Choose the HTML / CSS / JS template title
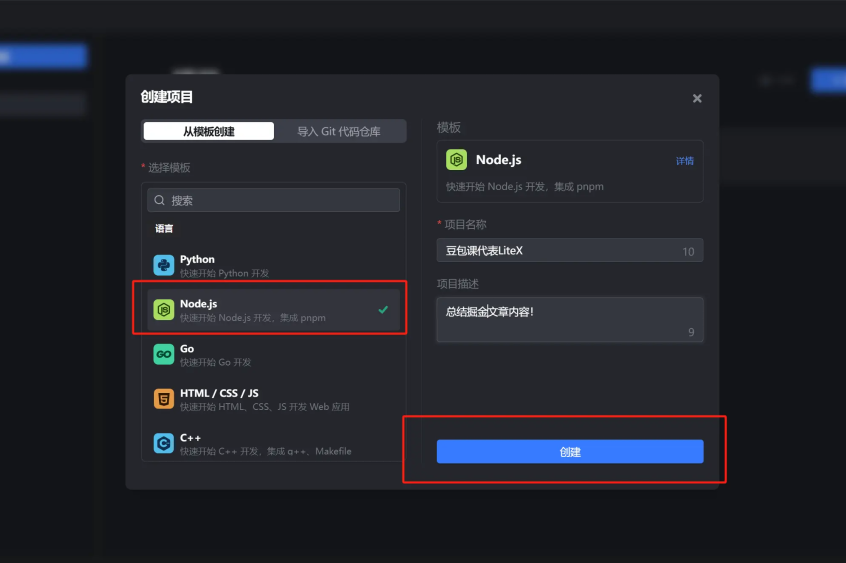The height and width of the screenshot is (563, 846). (x=219, y=393)
